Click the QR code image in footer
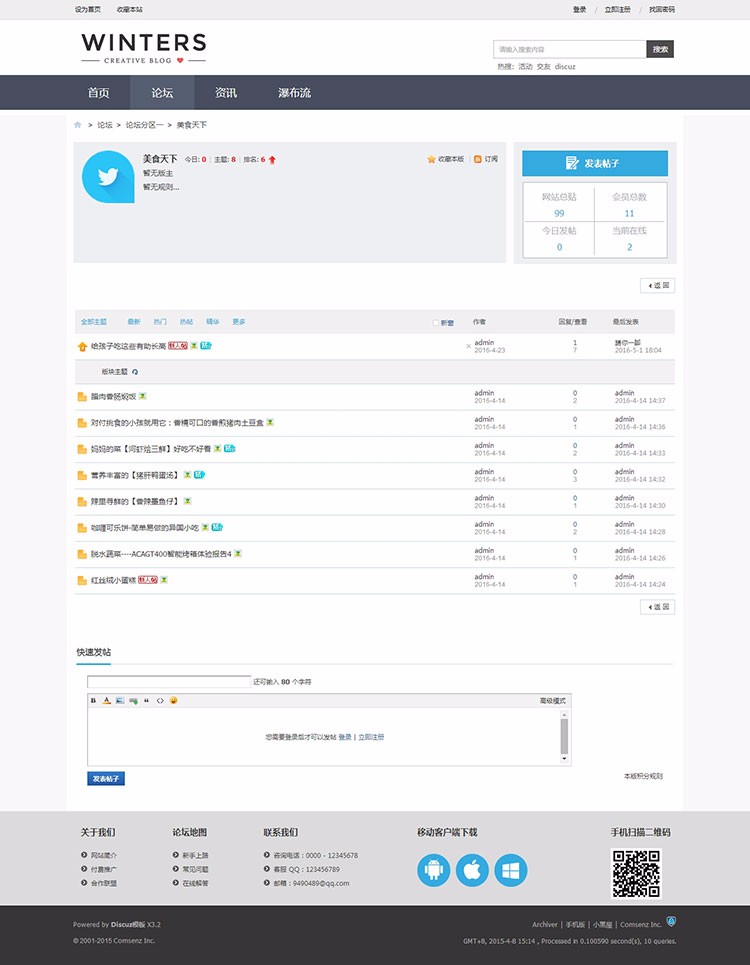Screen dimensions: 750x965 click(636, 873)
